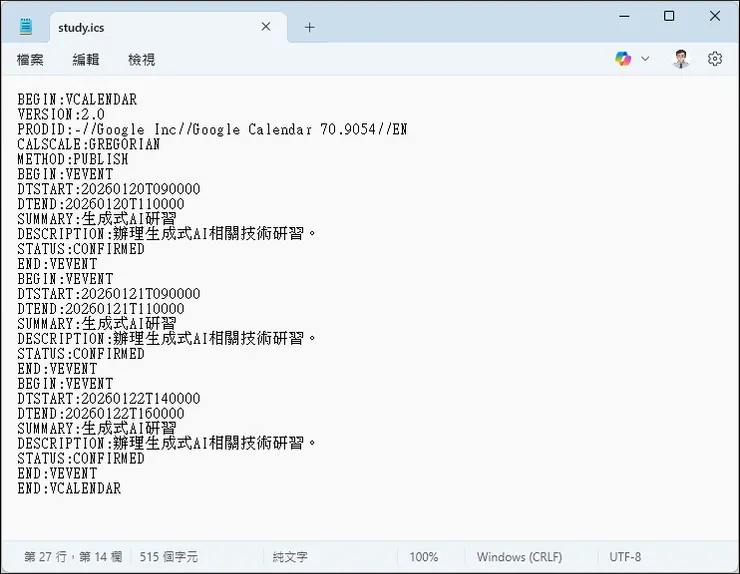
Task: Add a new tab with plus button
Action: pyautogui.click(x=309, y=27)
